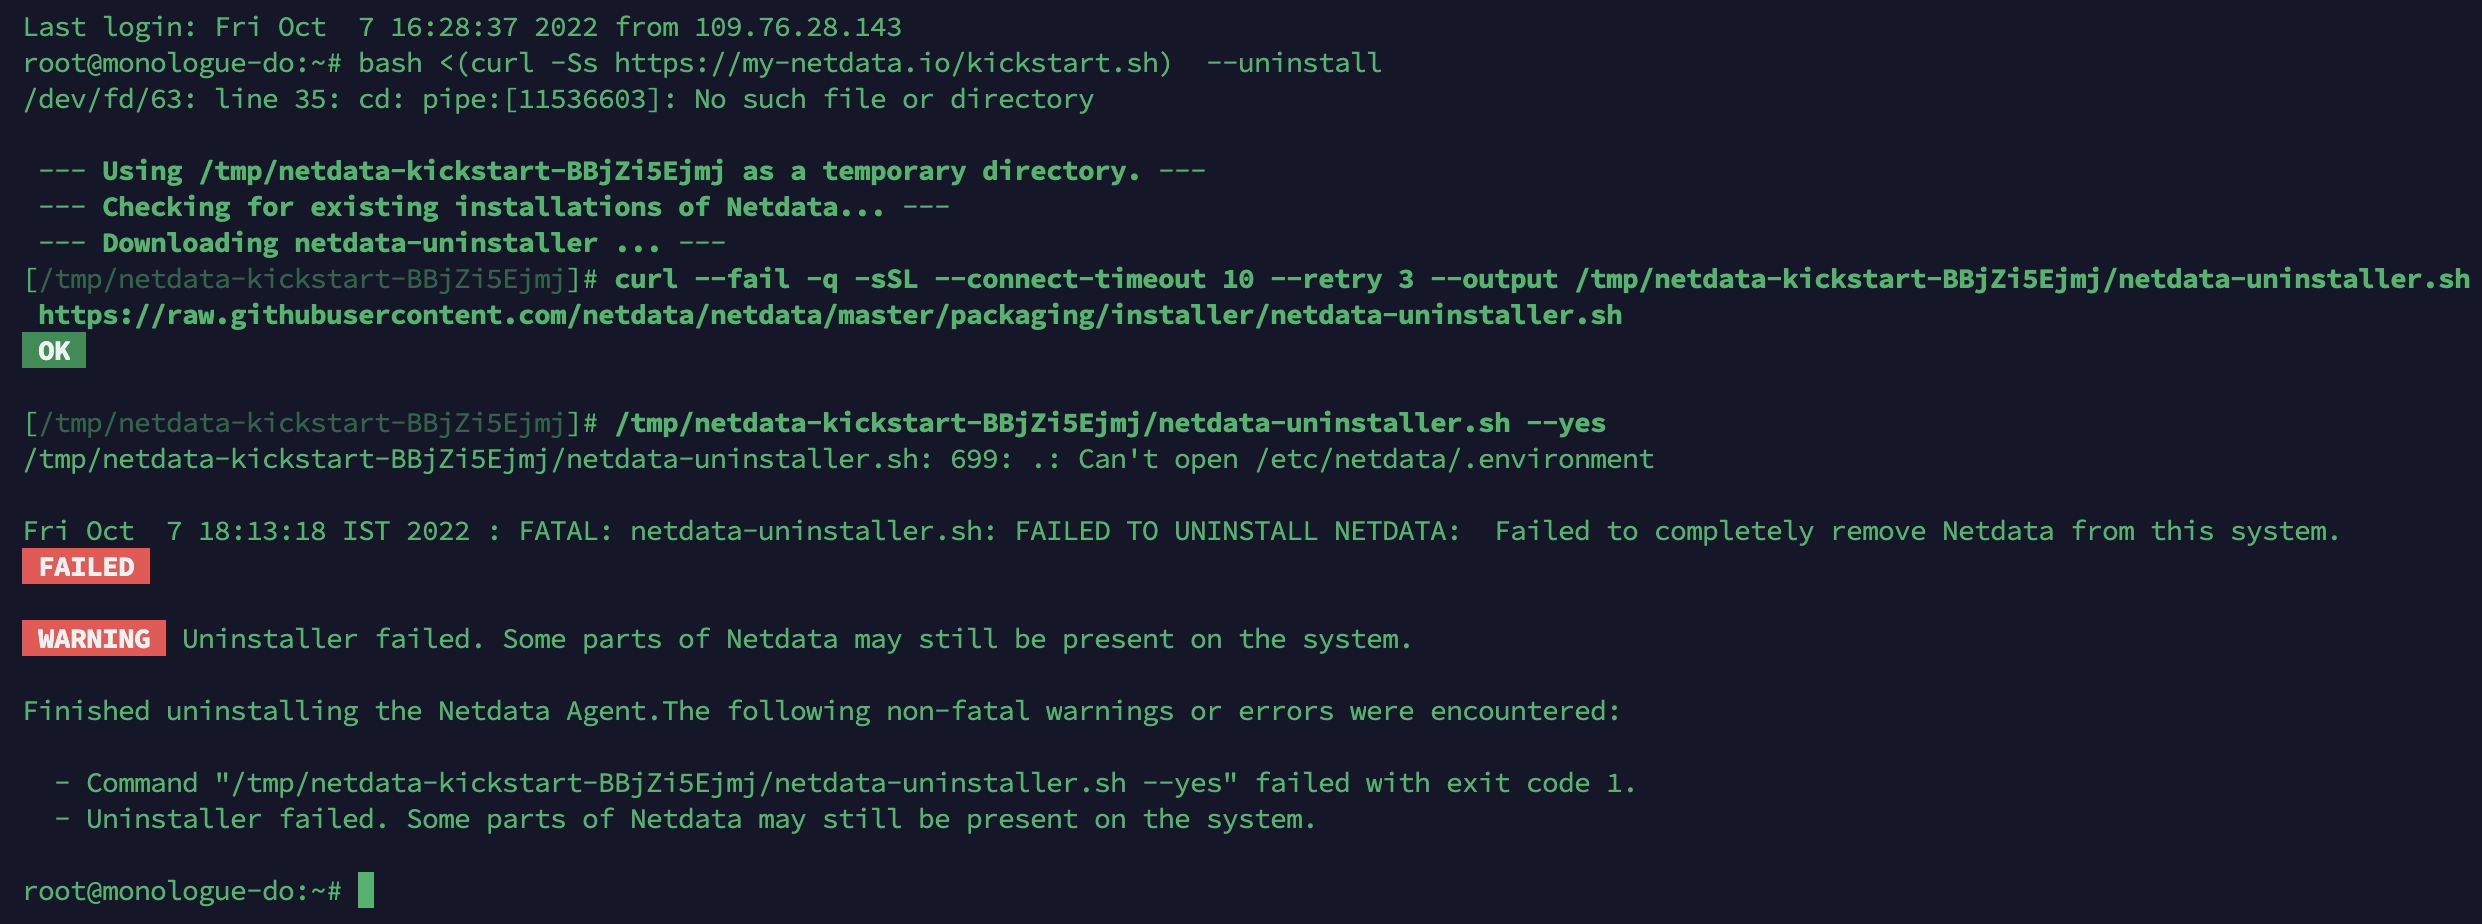Click the "--yes" flag after netdata-uninstaller.sh command
Image resolution: width=2482 pixels, height=924 pixels.
tap(1566, 423)
